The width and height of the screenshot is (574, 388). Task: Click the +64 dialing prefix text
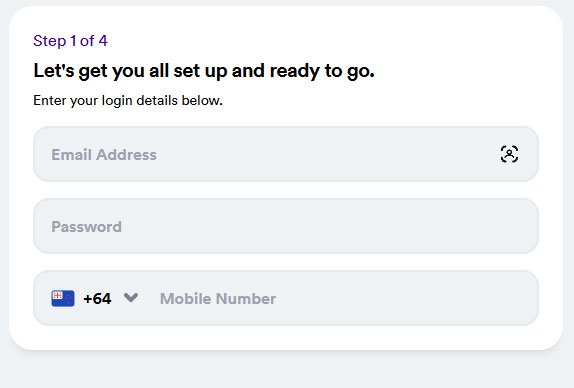click(x=97, y=299)
